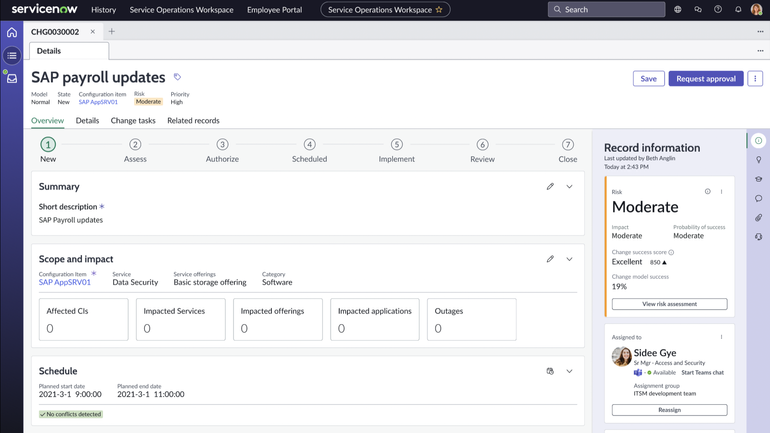Favorite Service Operations Workspace with star
Viewport: 770px width, 433px height.
click(439, 9)
